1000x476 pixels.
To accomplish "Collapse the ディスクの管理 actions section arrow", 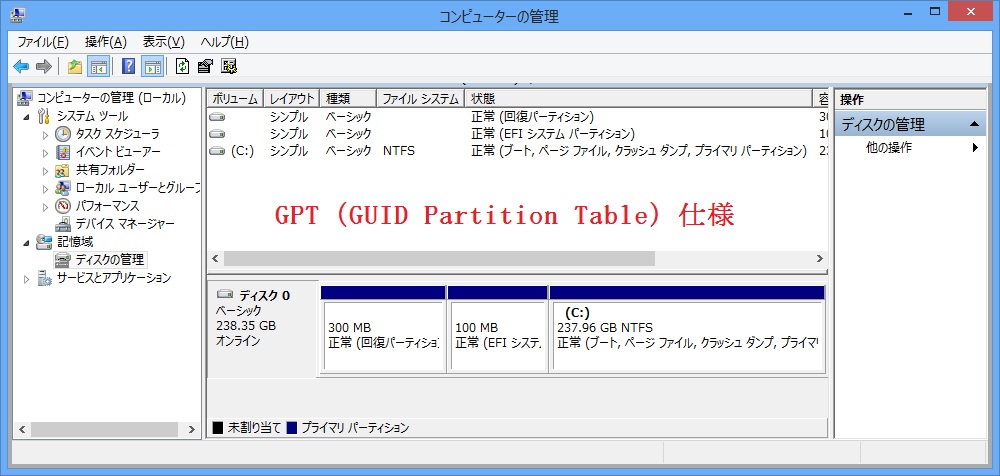I will click(x=974, y=124).
